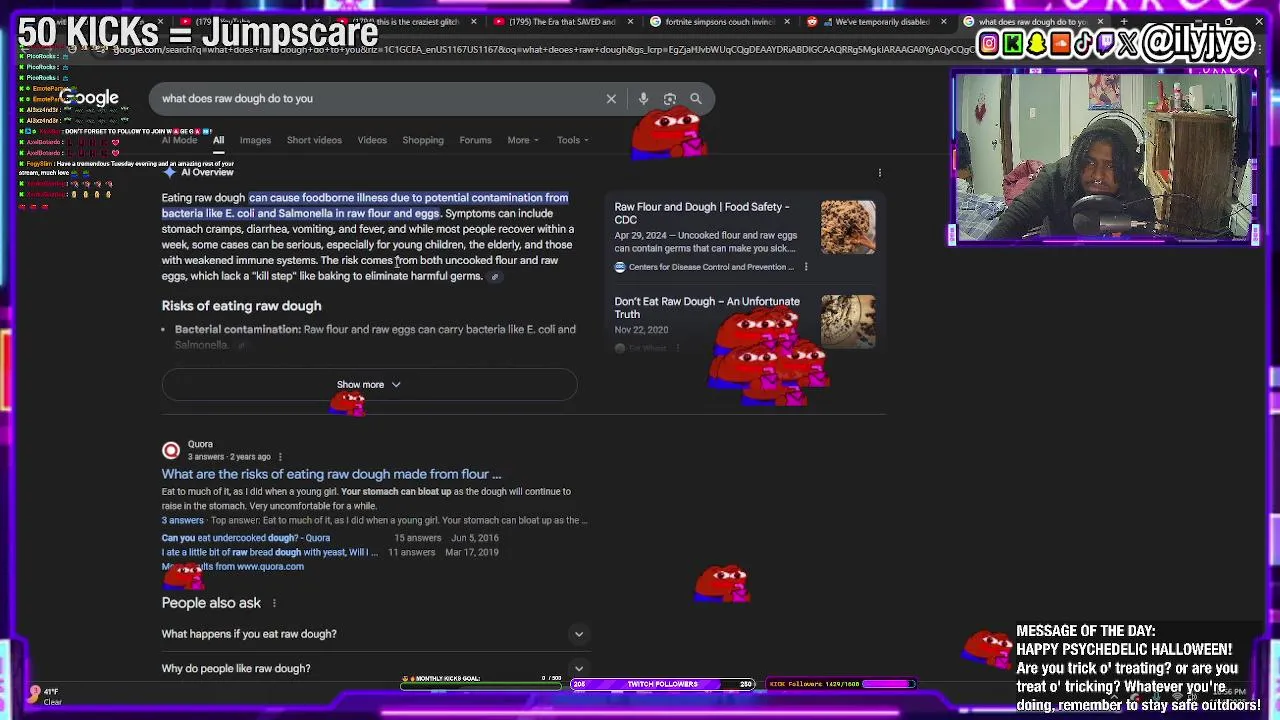The width and height of the screenshot is (1280, 720).
Task: Click '11 answers' text in Quora result
Action: tap(412, 552)
